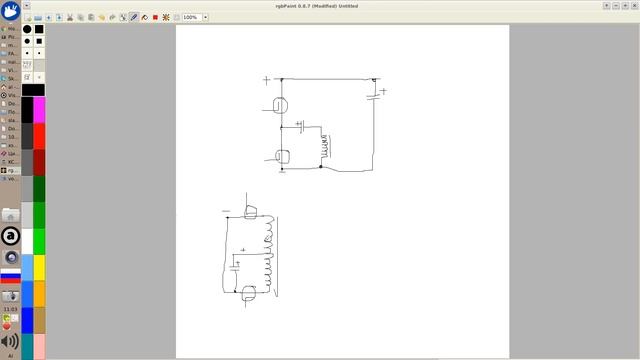This screenshot has width=640, height=360.
Task: Pick the orange palette swatch
Action: 39,294
